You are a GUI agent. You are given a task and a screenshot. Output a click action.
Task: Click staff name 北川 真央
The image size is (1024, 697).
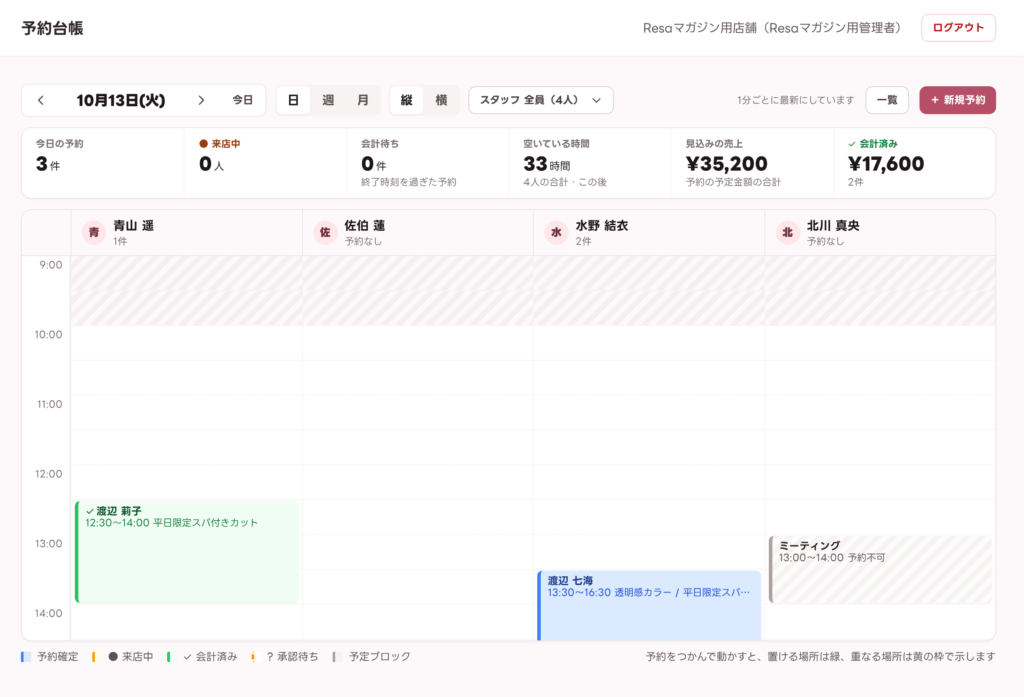pyautogui.click(x=833, y=225)
